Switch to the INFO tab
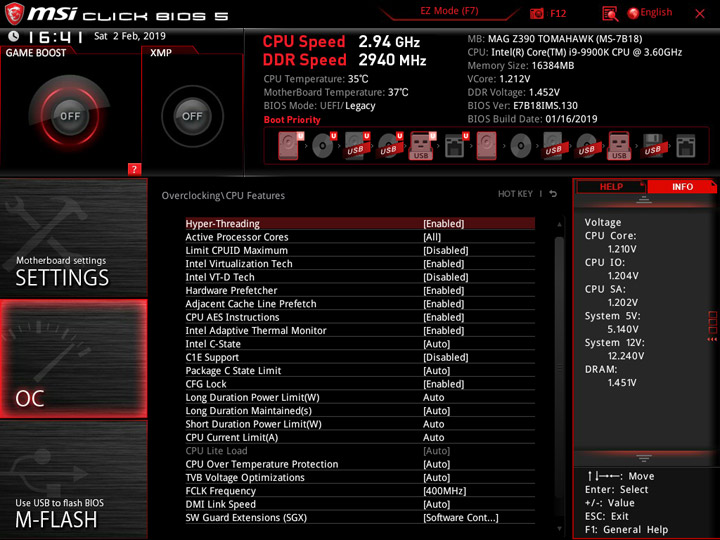This screenshot has height=540, width=720. [682, 186]
